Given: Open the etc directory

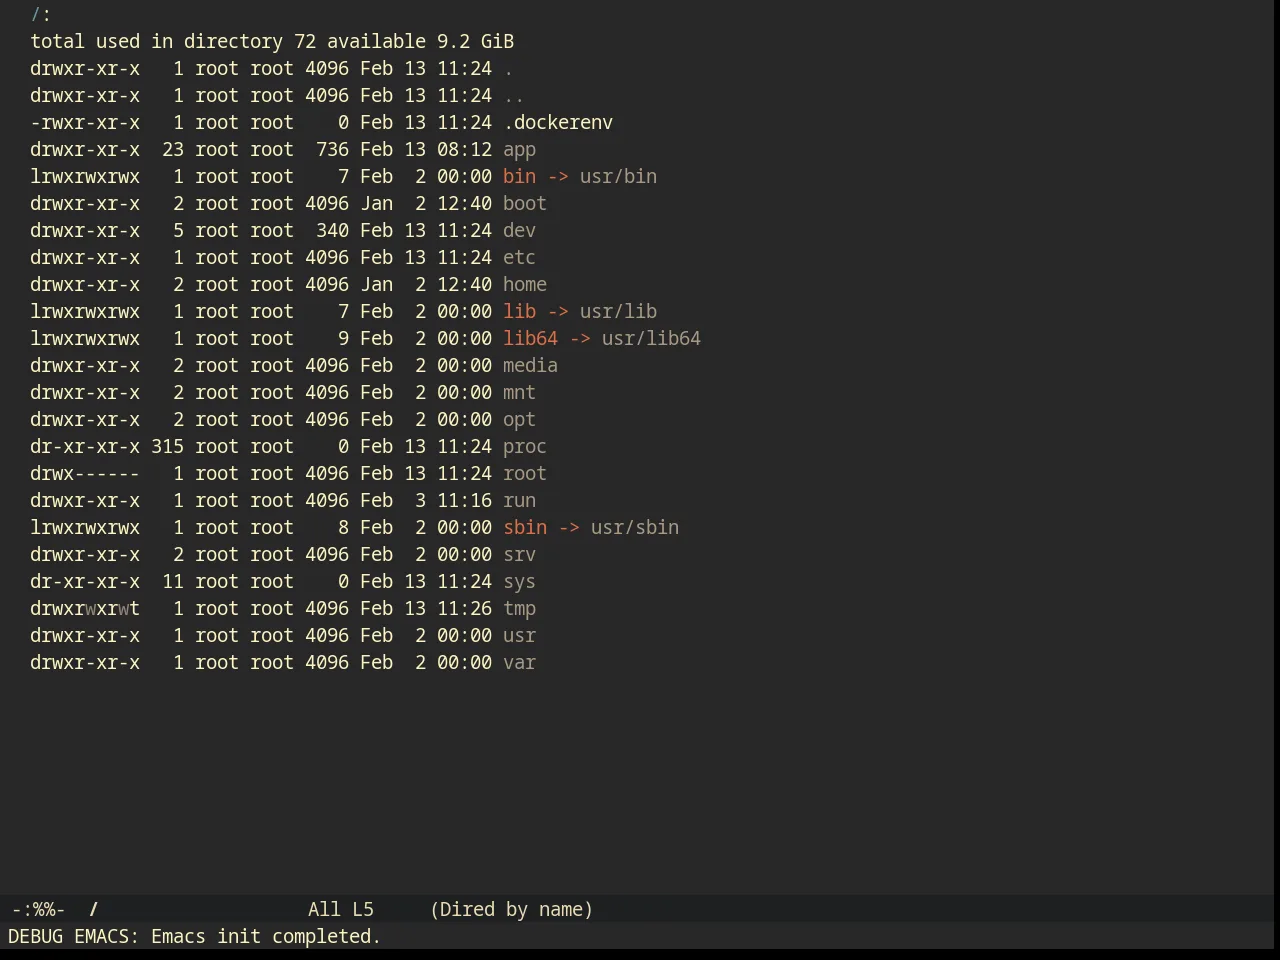Looking at the screenshot, I should (x=519, y=258).
